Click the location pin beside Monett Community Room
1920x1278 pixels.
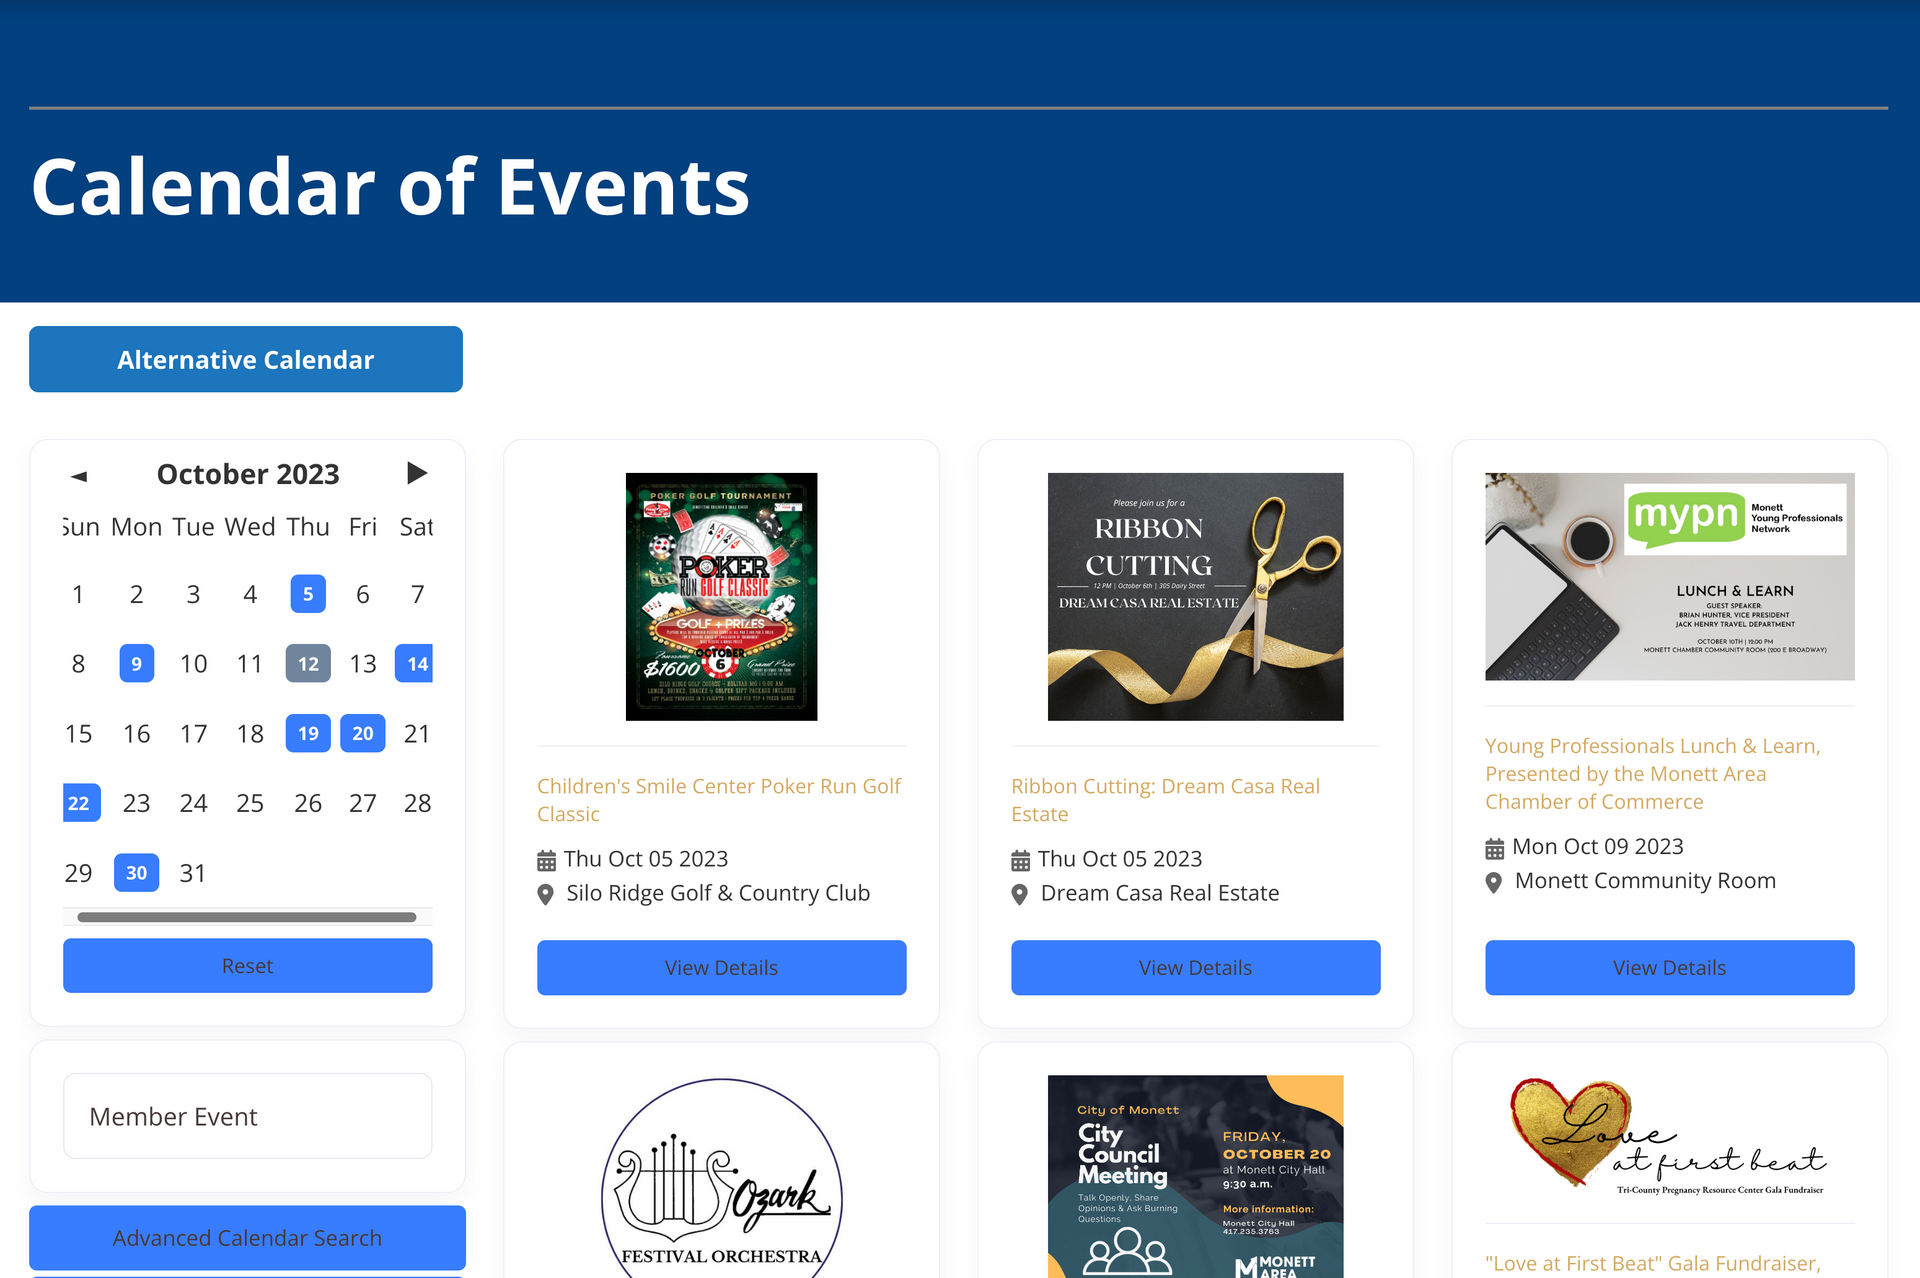point(1494,882)
